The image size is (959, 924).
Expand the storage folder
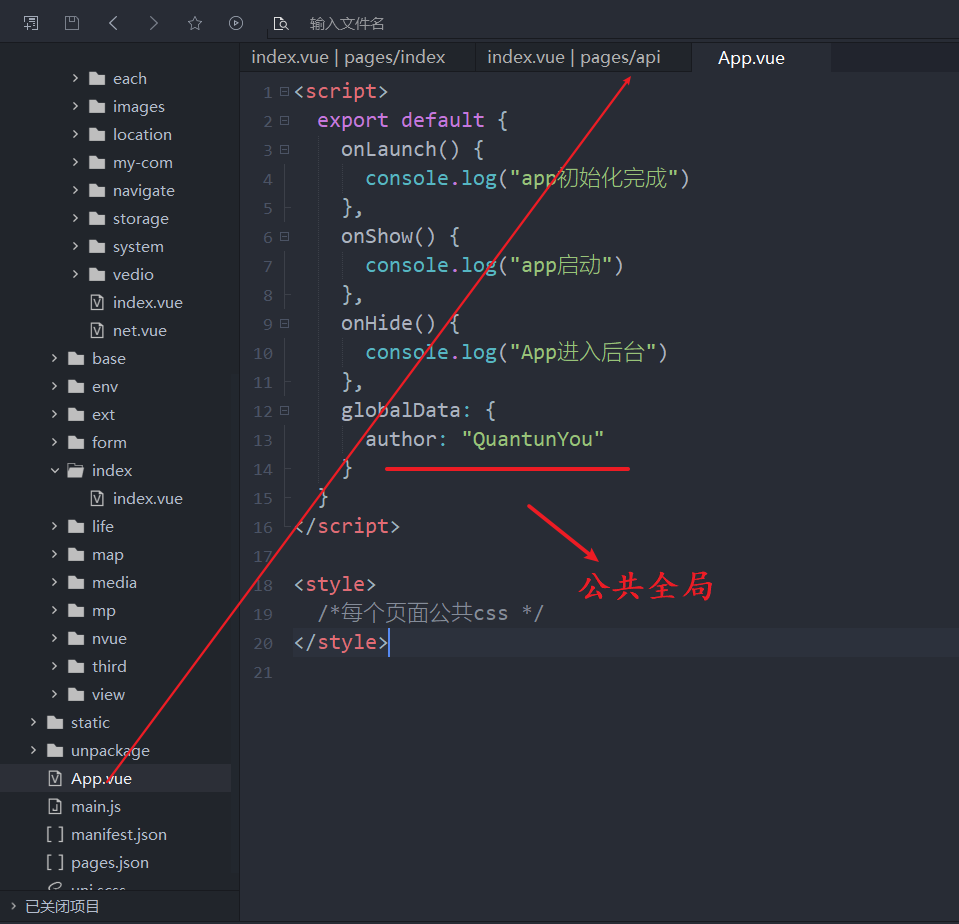[x=75, y=218]
